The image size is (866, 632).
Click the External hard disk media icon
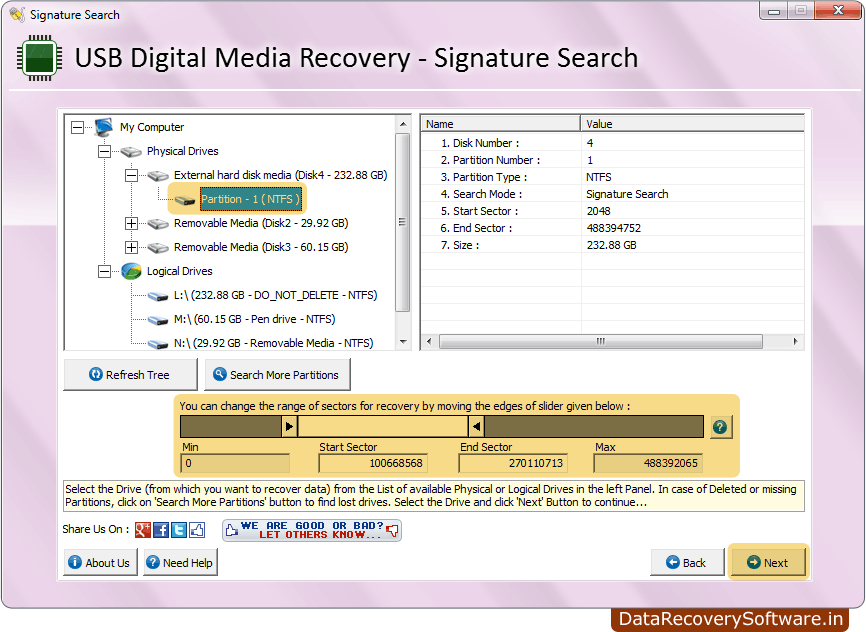[158, 176]
